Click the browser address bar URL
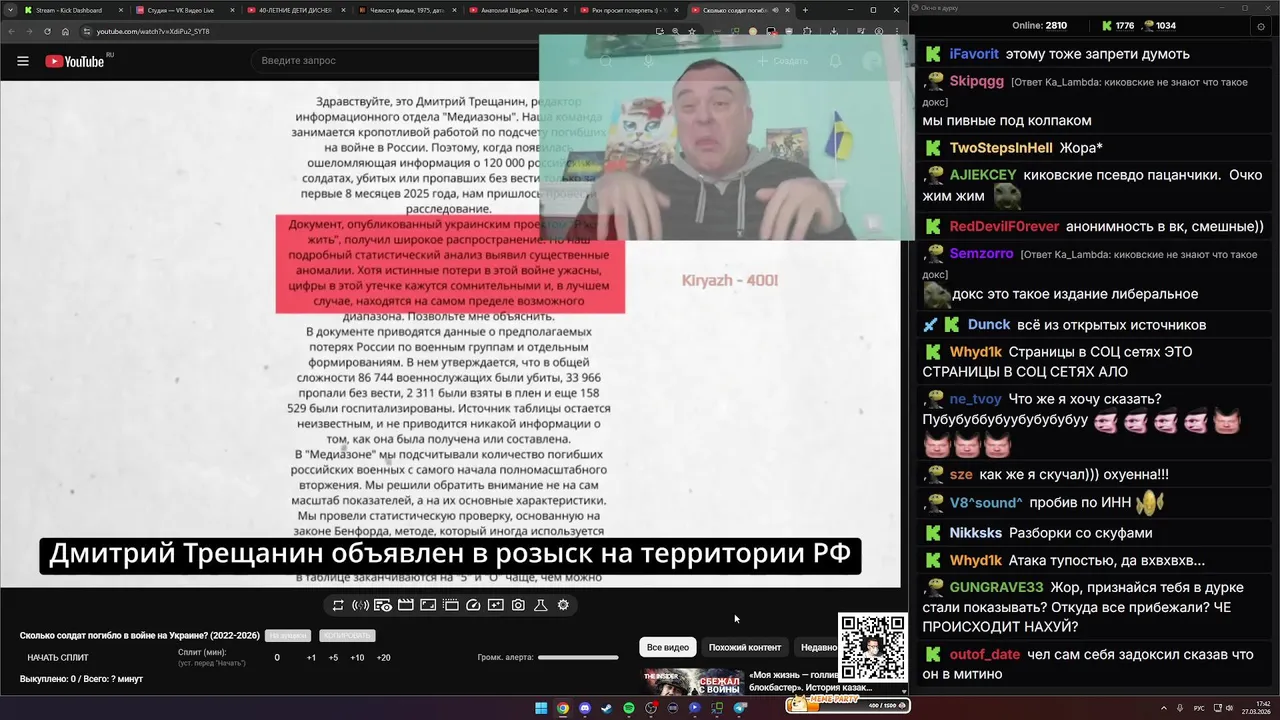This screenshot has width=1280, height=720. 153,31
